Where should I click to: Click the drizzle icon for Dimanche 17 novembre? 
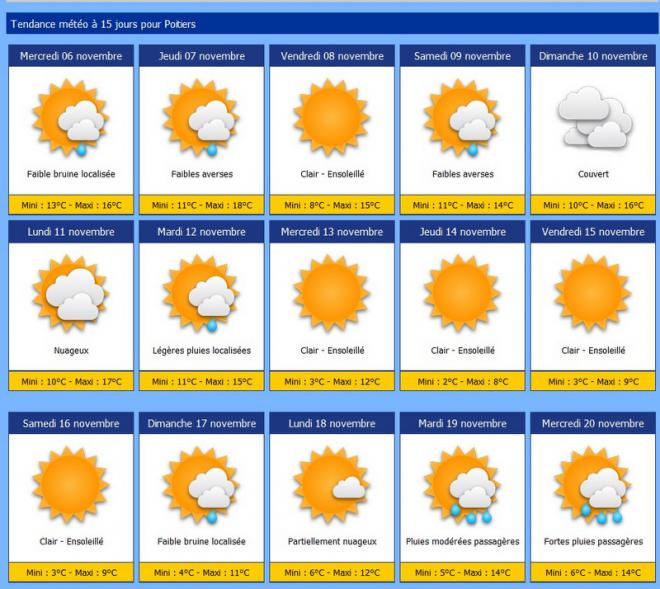click(201, 485)
